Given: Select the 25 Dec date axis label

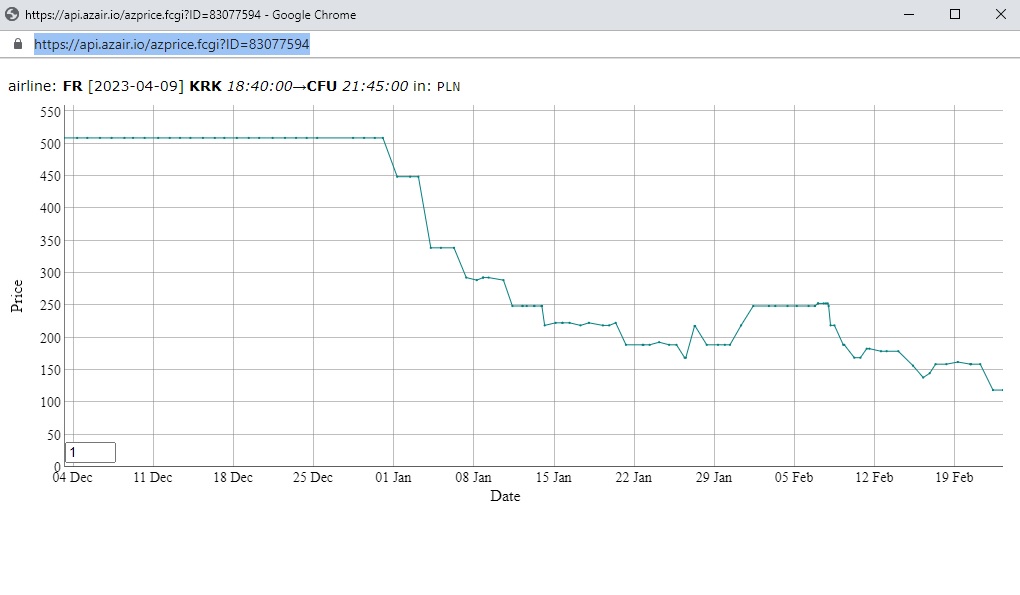Looking at the screenshot, I should point(313,477).
